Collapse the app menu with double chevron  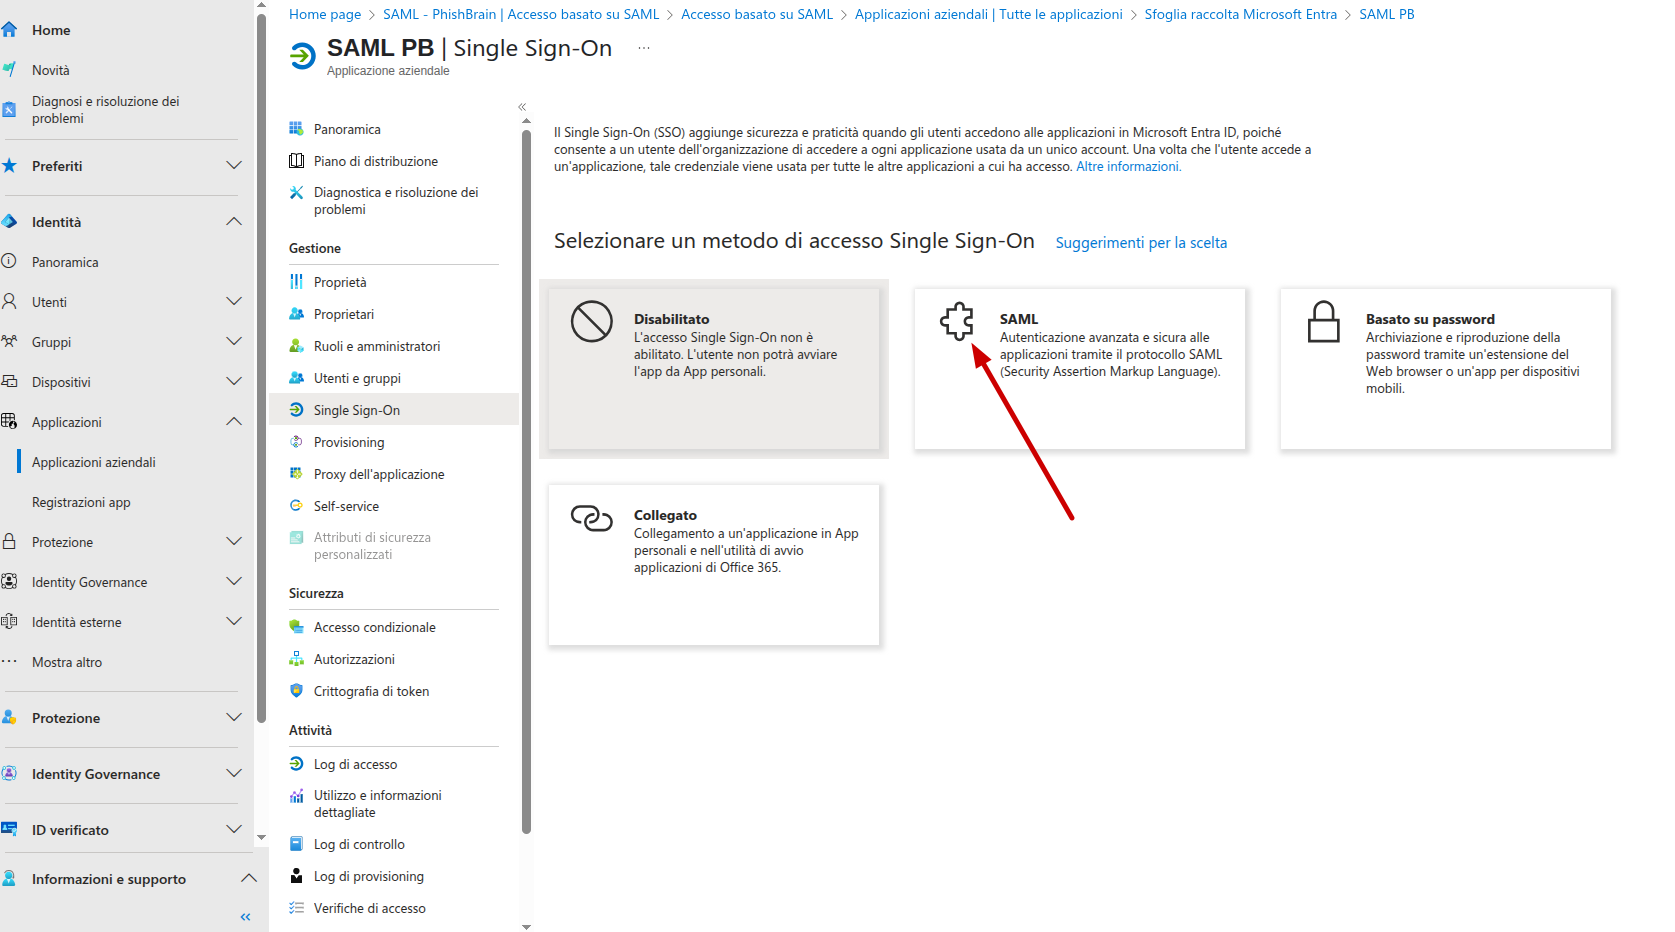point(522,107)
